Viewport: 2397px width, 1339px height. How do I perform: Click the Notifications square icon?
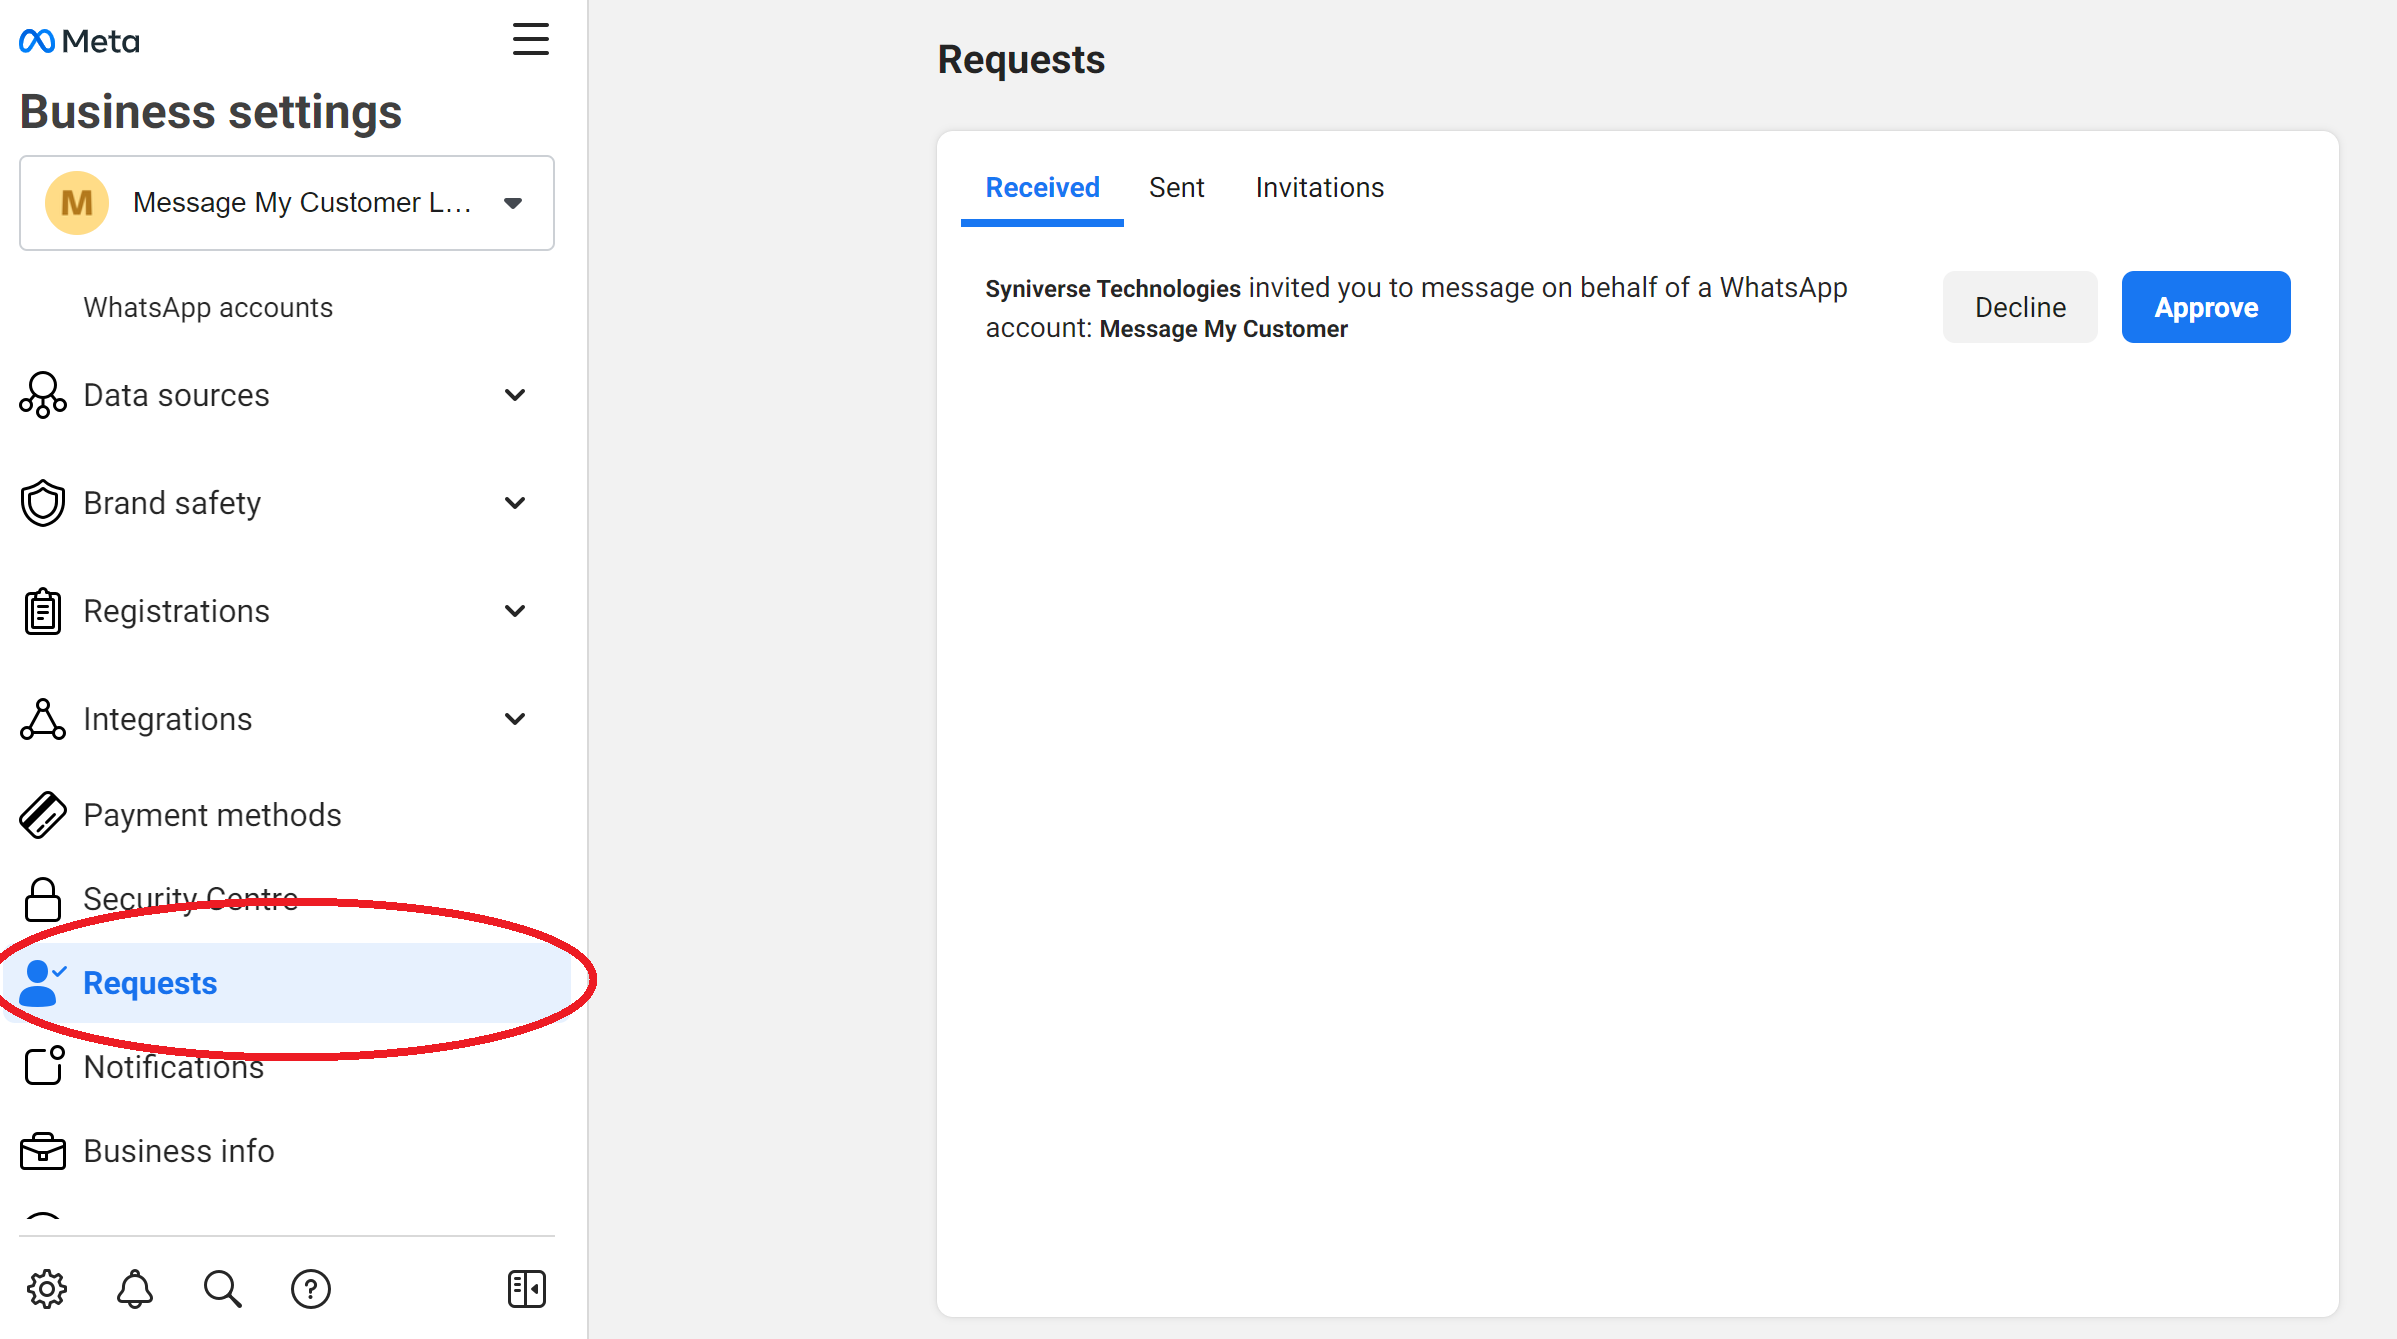[x=43, y=1066]
